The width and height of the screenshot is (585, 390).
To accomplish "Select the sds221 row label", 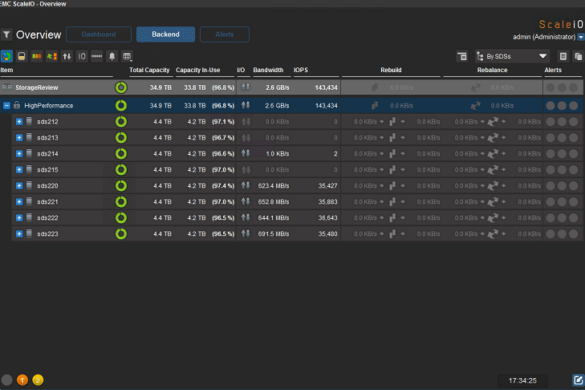I will point(47,202).
